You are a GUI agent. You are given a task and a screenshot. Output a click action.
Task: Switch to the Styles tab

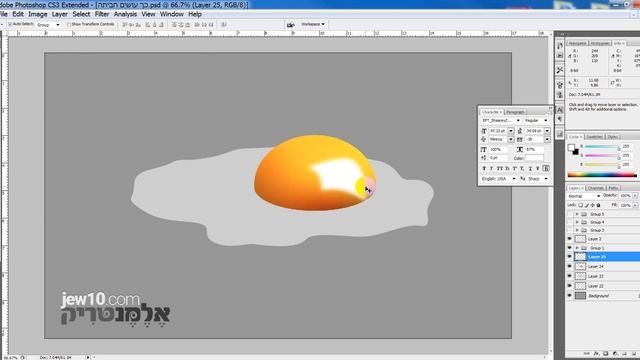tap(612, 137)
